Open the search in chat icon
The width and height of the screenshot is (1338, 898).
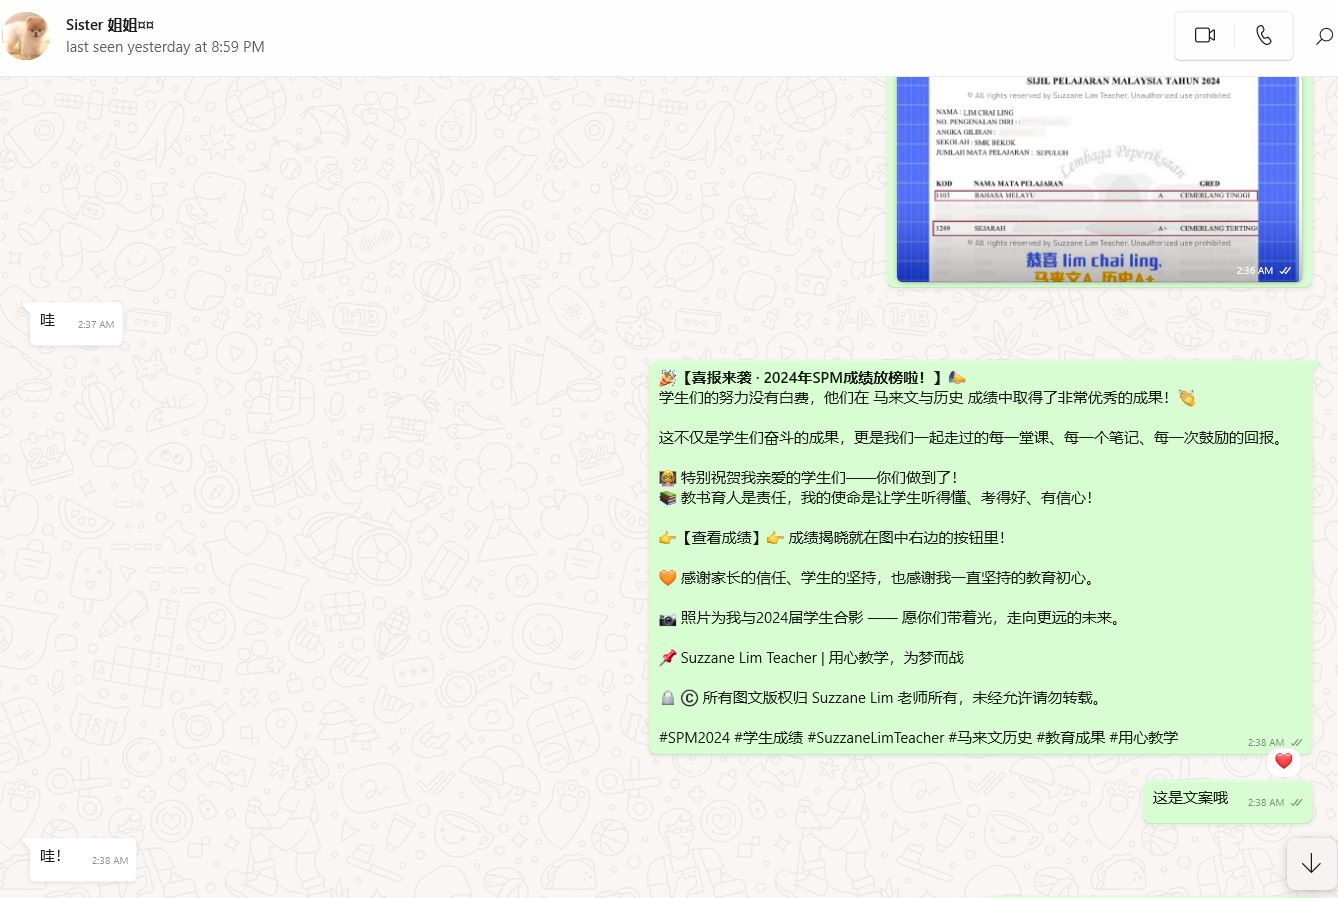1323,37
